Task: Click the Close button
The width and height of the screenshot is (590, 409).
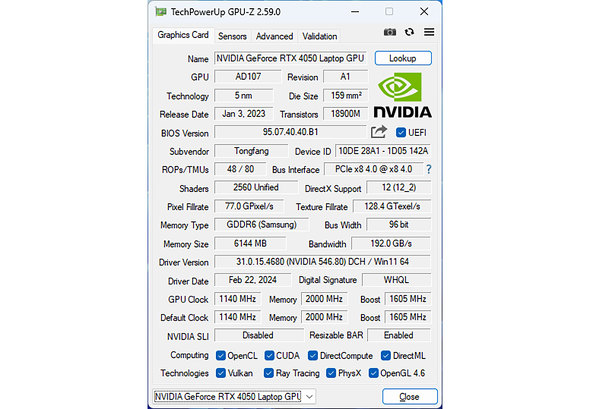Action: 409,397
